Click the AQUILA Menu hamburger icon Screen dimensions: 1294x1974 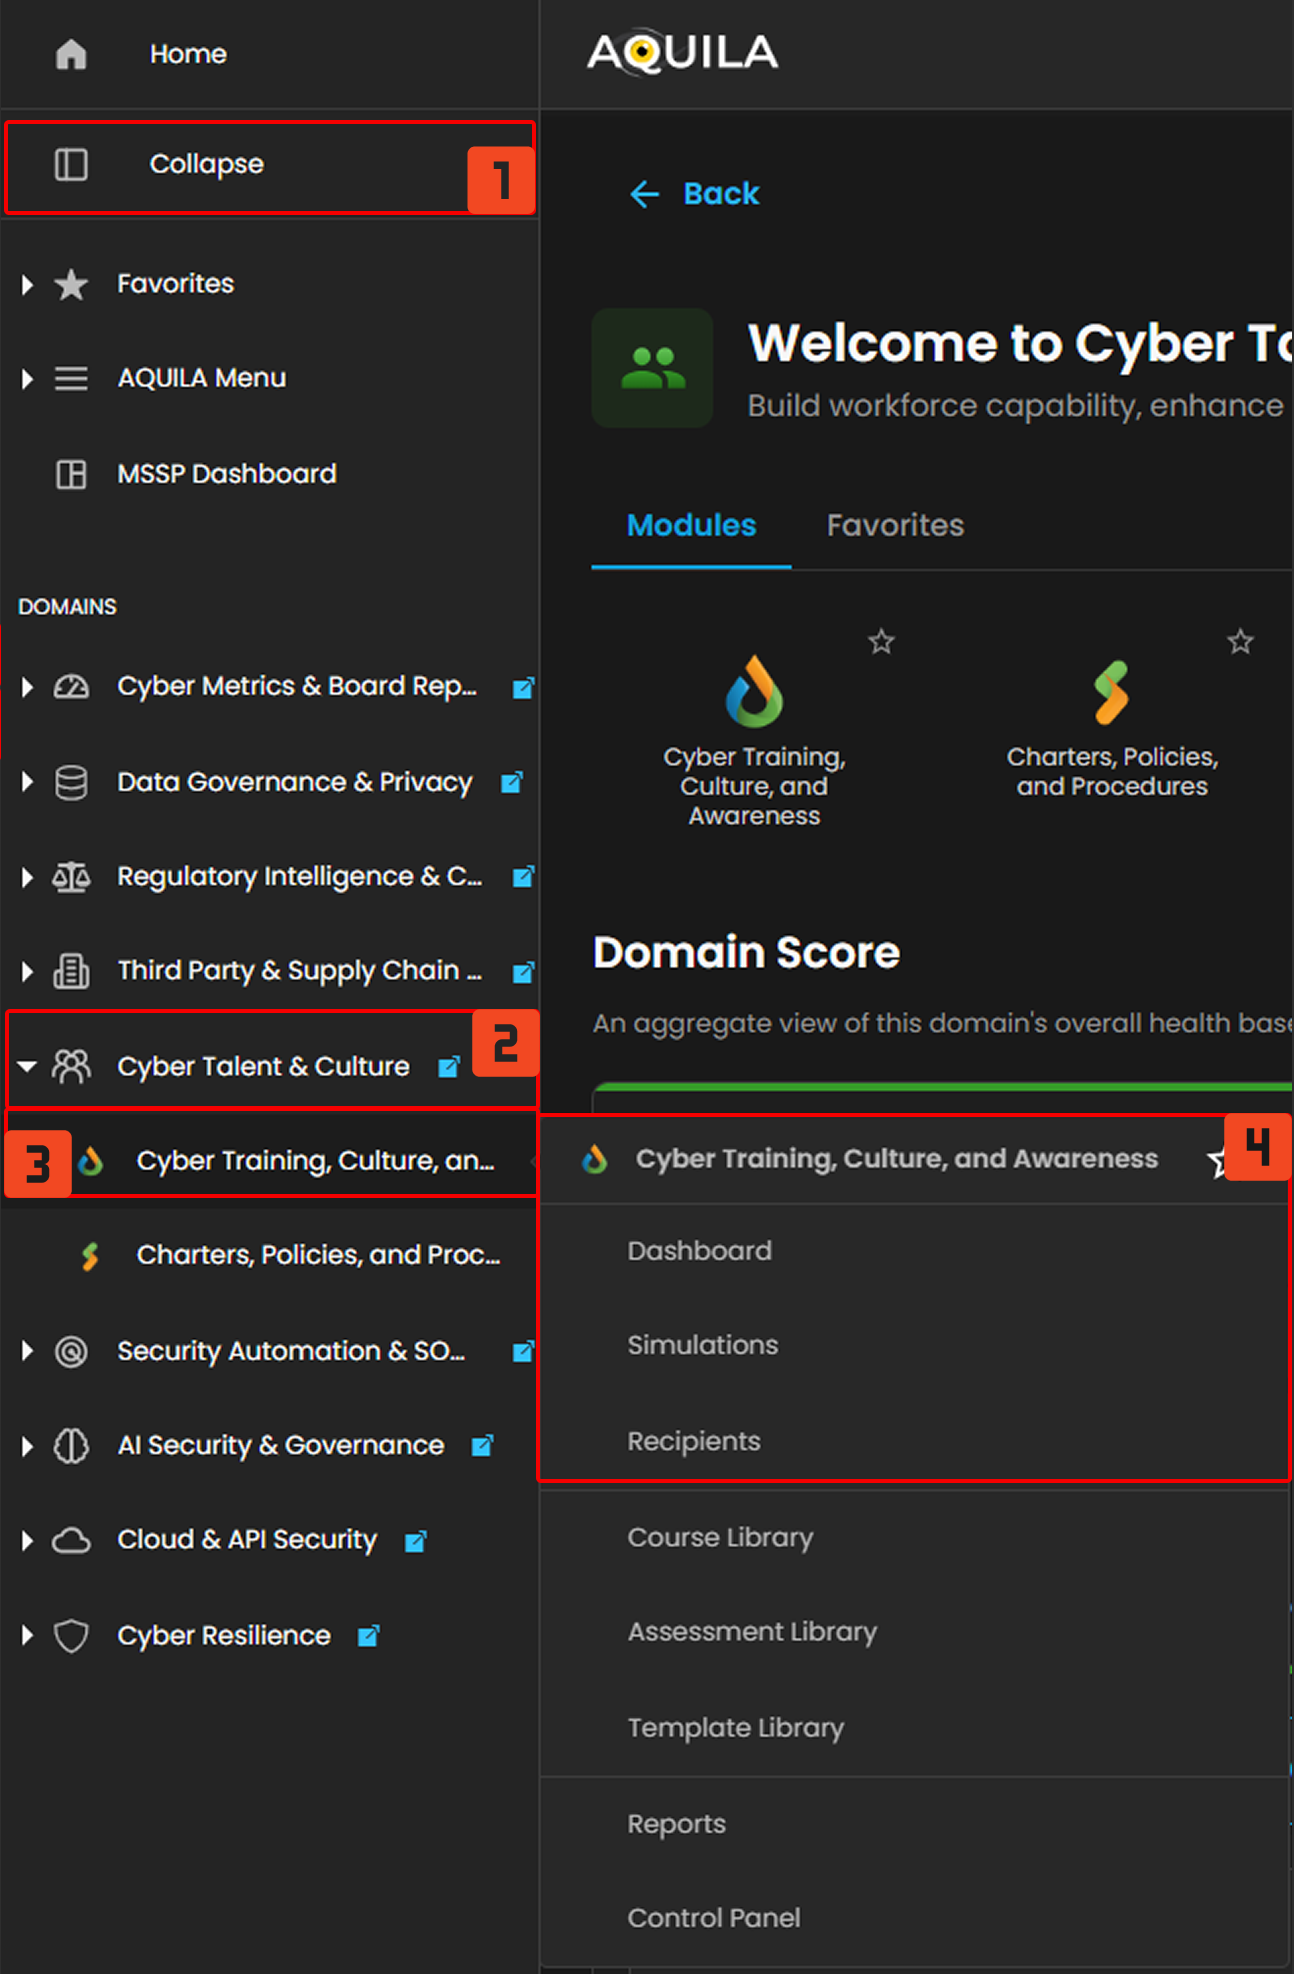[x=71, y=379]
